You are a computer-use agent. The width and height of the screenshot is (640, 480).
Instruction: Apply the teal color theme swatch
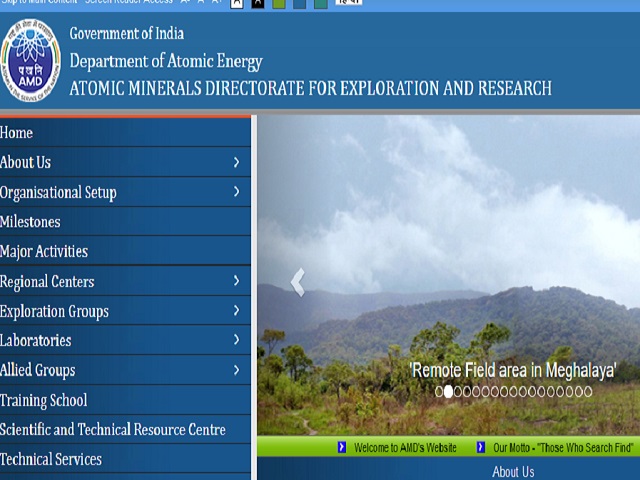pos(321,4)
